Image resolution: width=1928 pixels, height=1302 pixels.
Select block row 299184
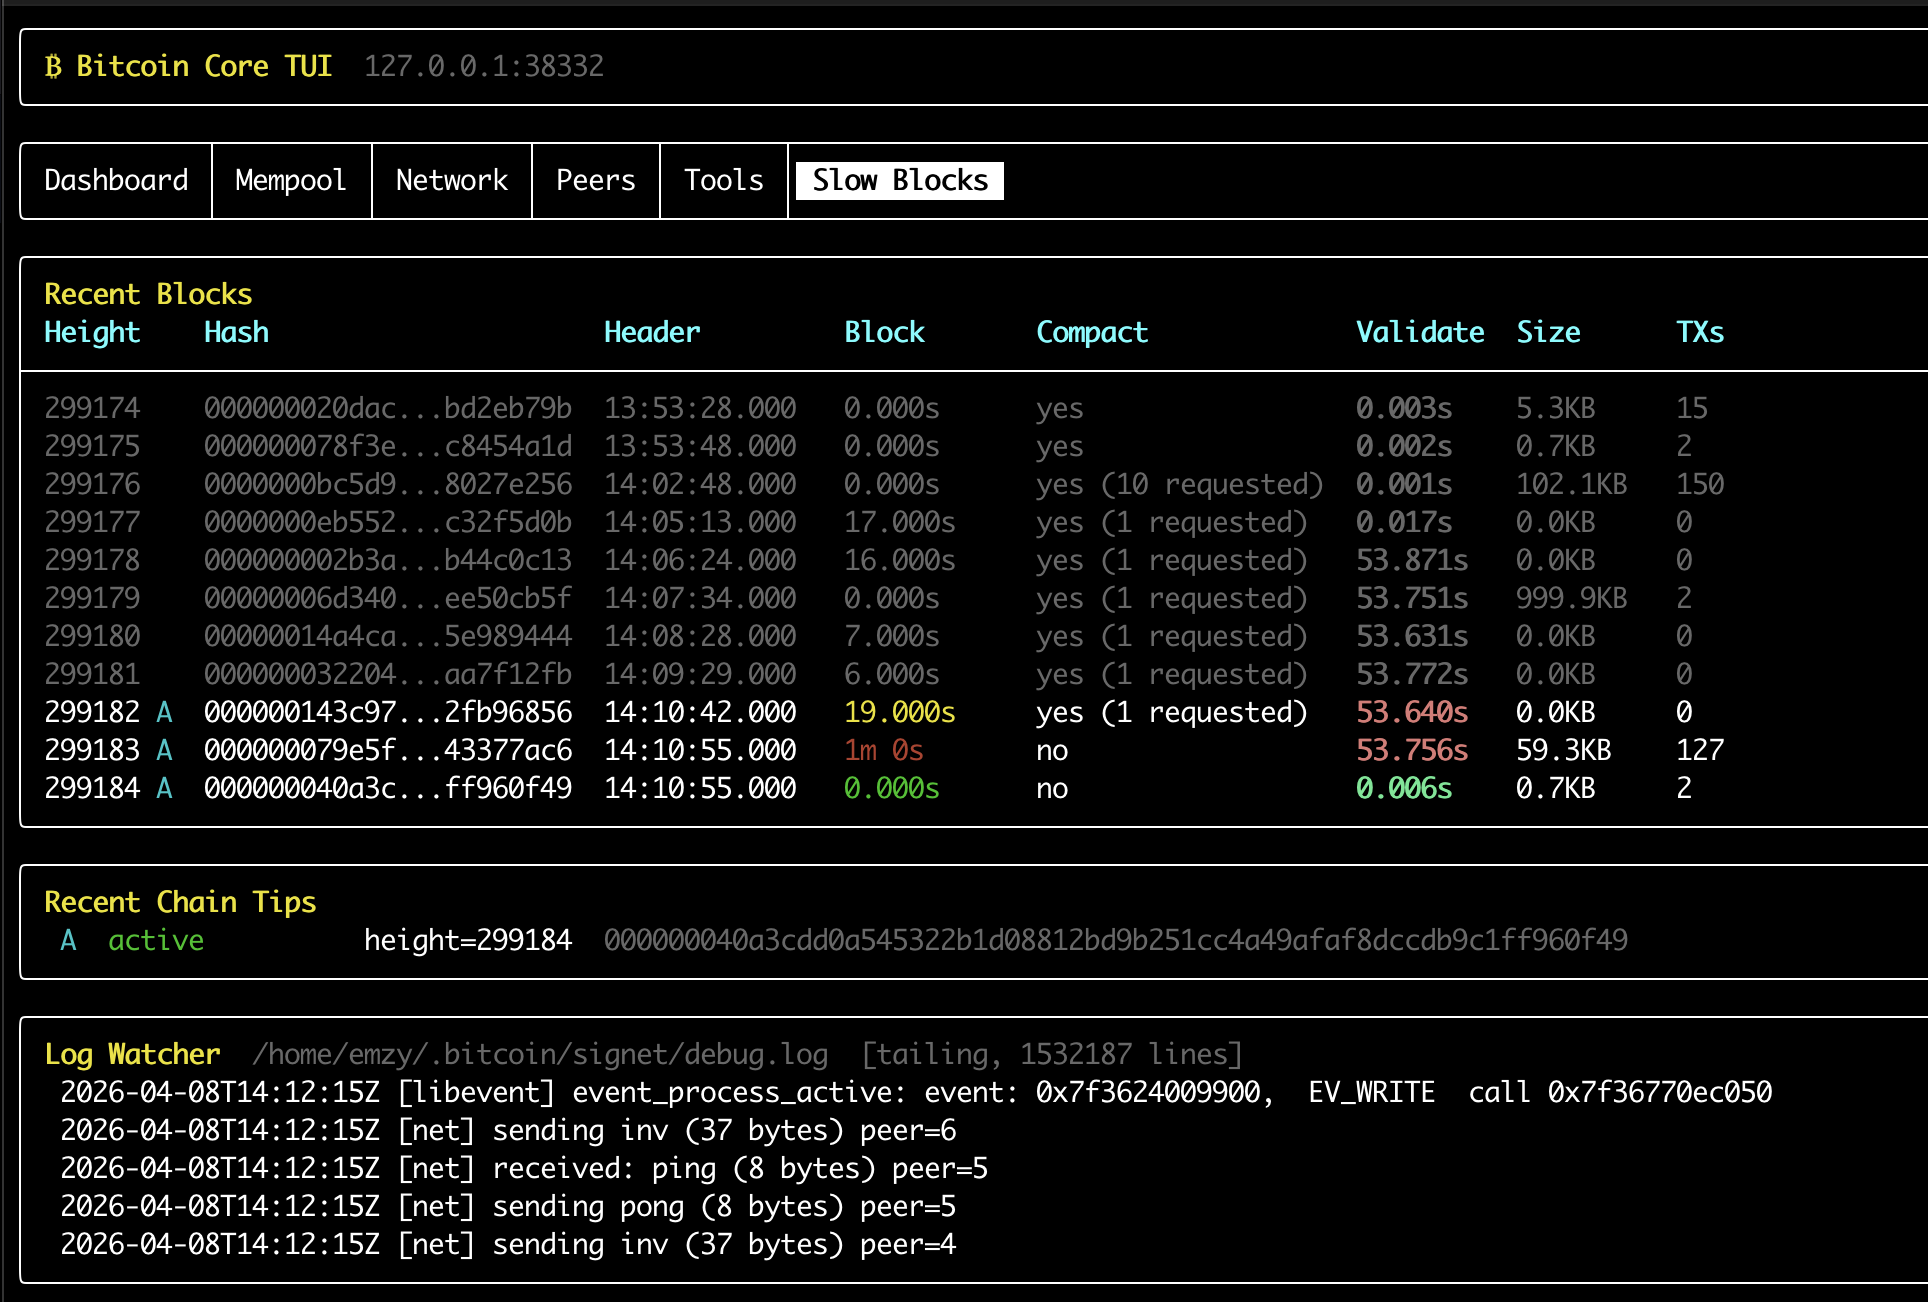click(x=92, y=788)
